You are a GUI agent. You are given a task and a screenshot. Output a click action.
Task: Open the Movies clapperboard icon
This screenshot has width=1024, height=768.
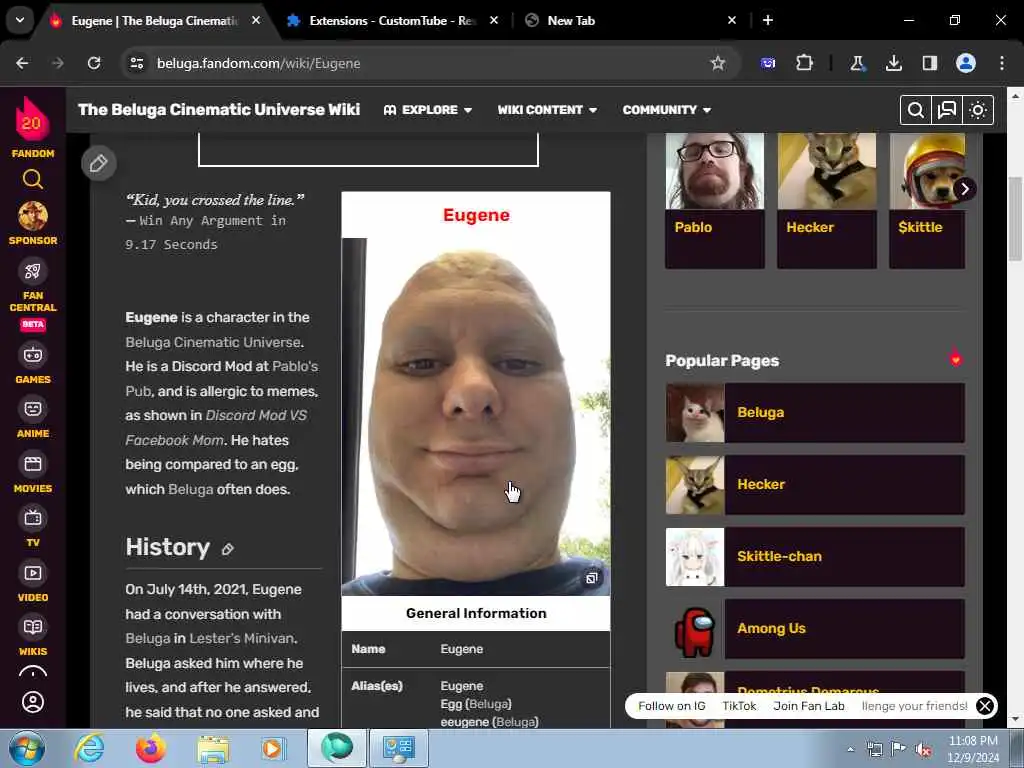tap(33, 464)
